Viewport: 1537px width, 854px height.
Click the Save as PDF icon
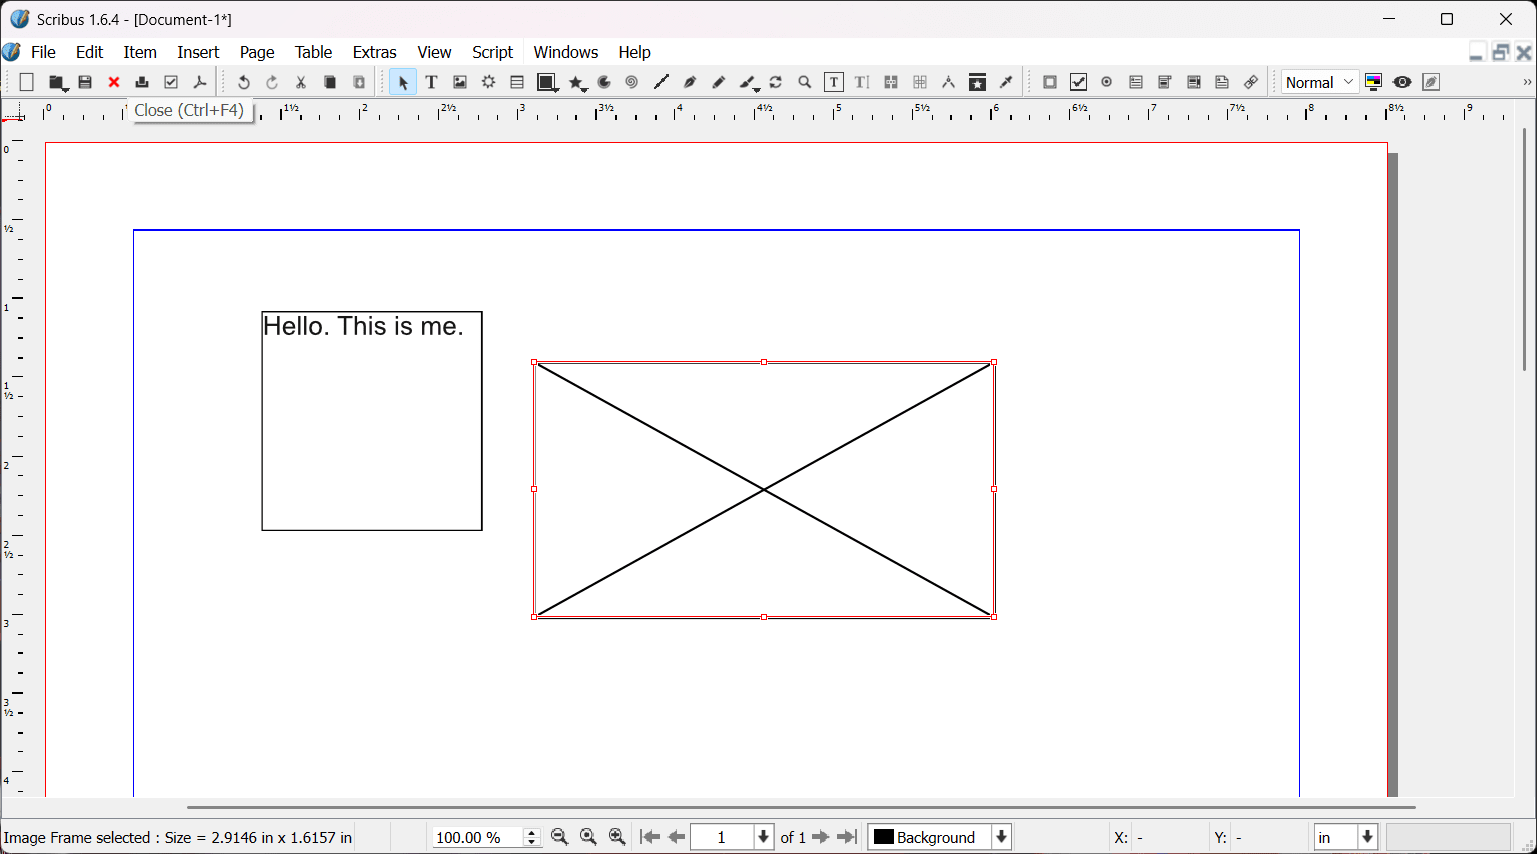click(200, 83)
